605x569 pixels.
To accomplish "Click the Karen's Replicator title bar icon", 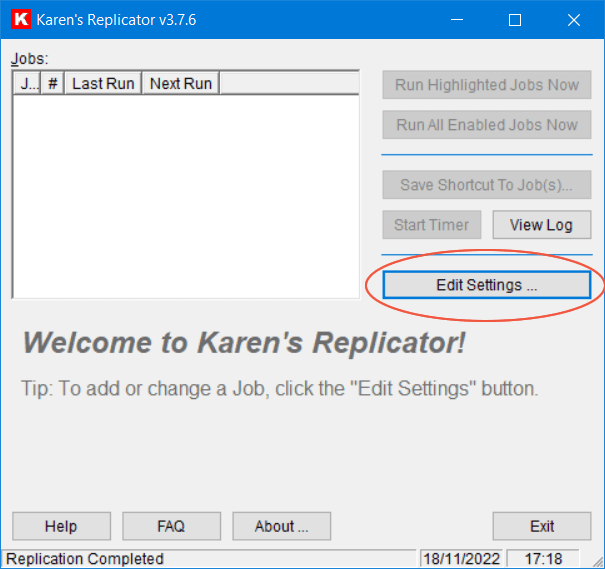I will tap(18, 20).
